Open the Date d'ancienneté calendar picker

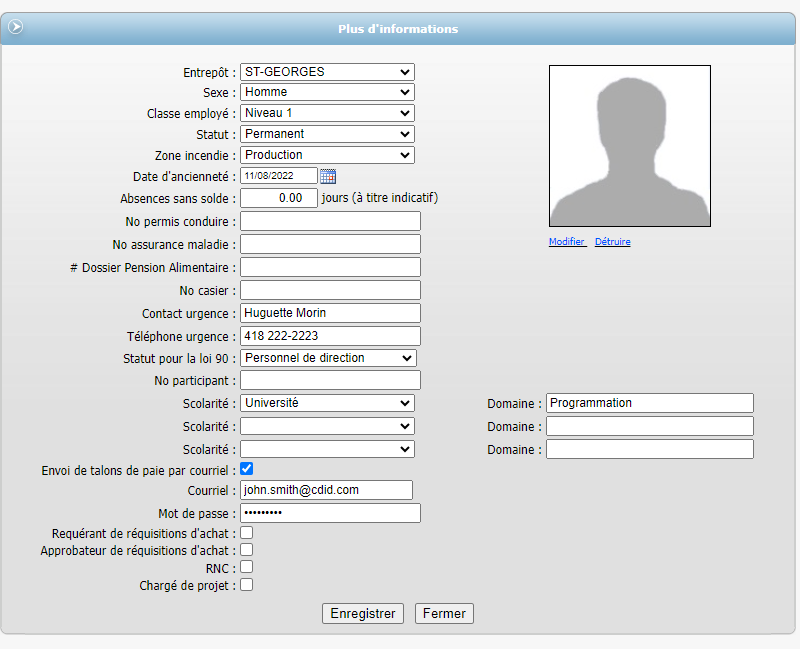coord(328,176)
